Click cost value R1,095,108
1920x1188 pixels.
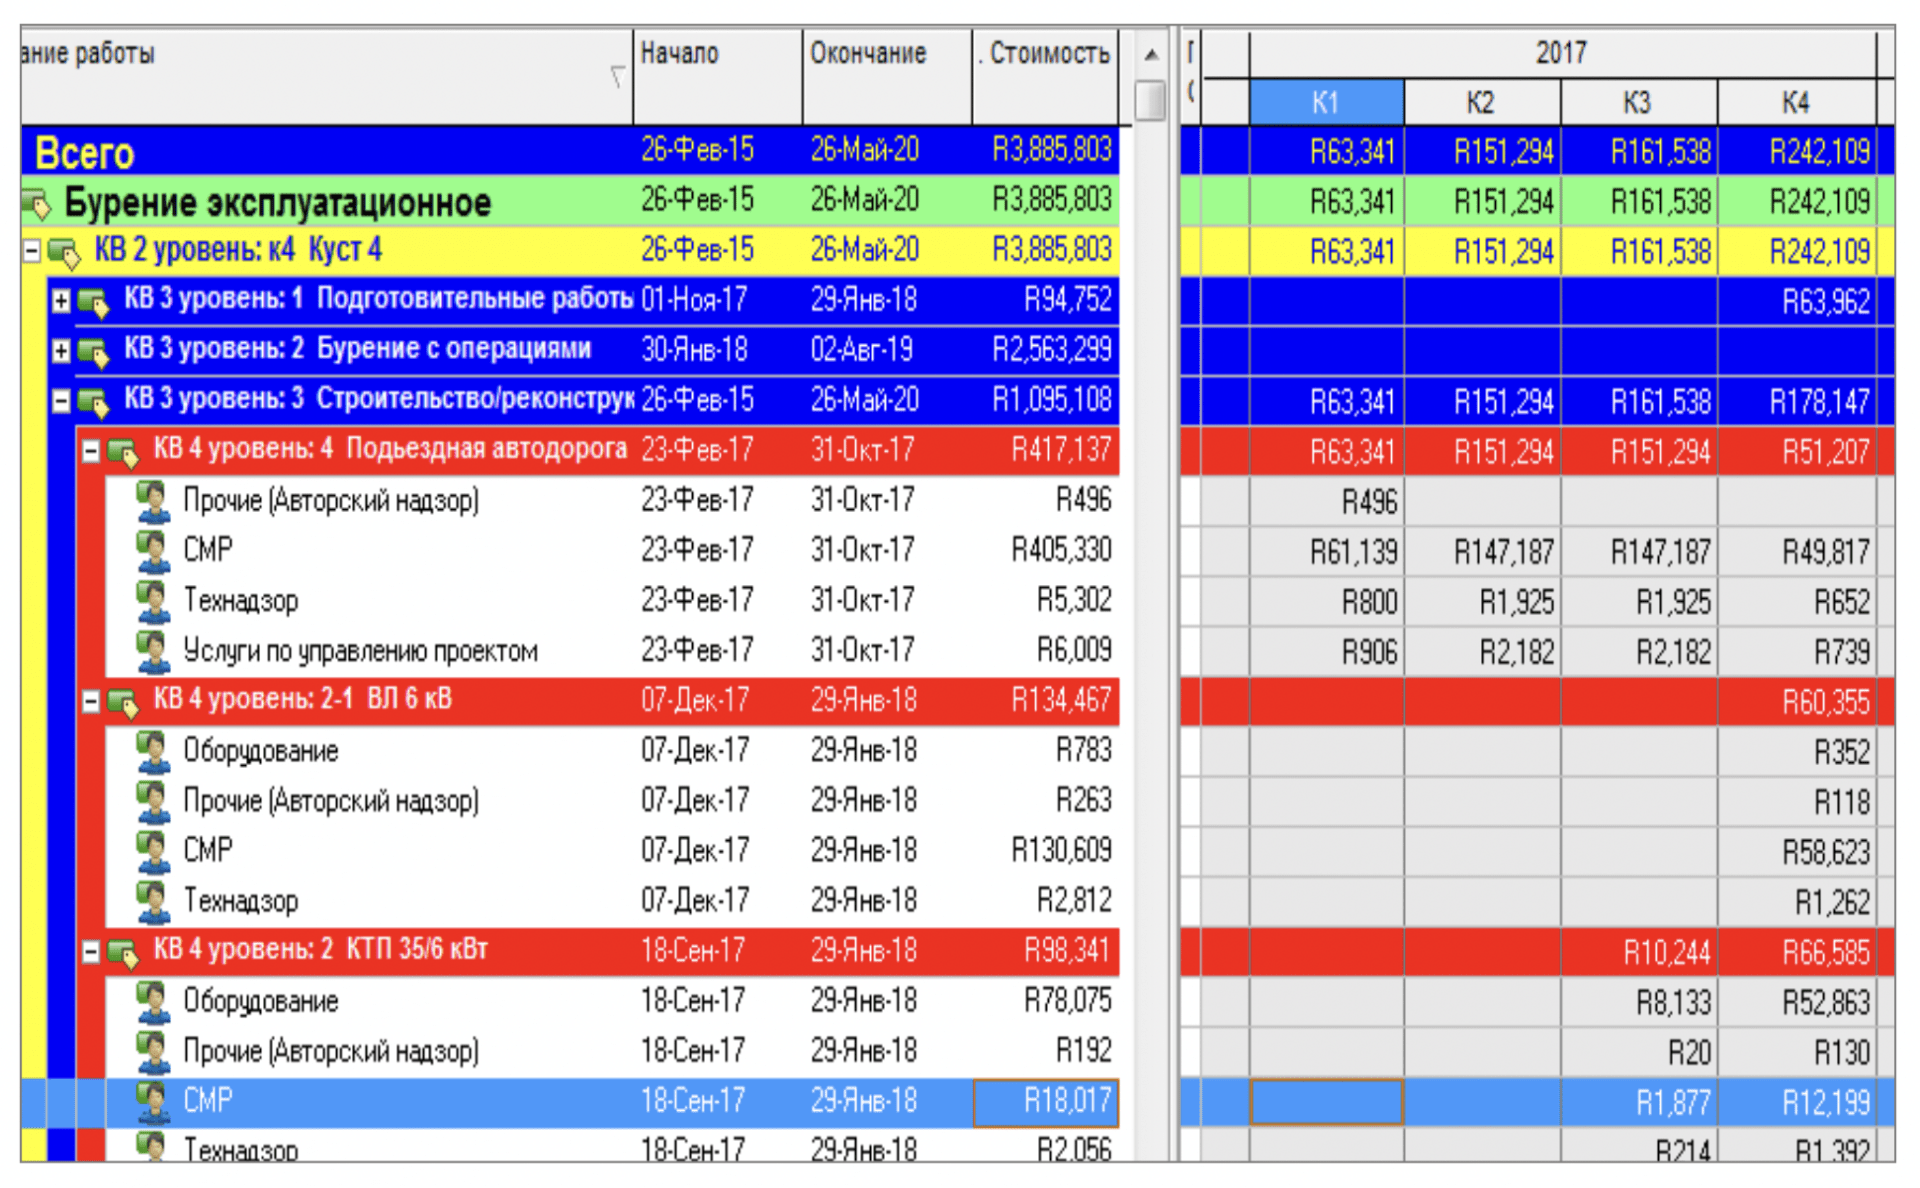[1052, 400]
